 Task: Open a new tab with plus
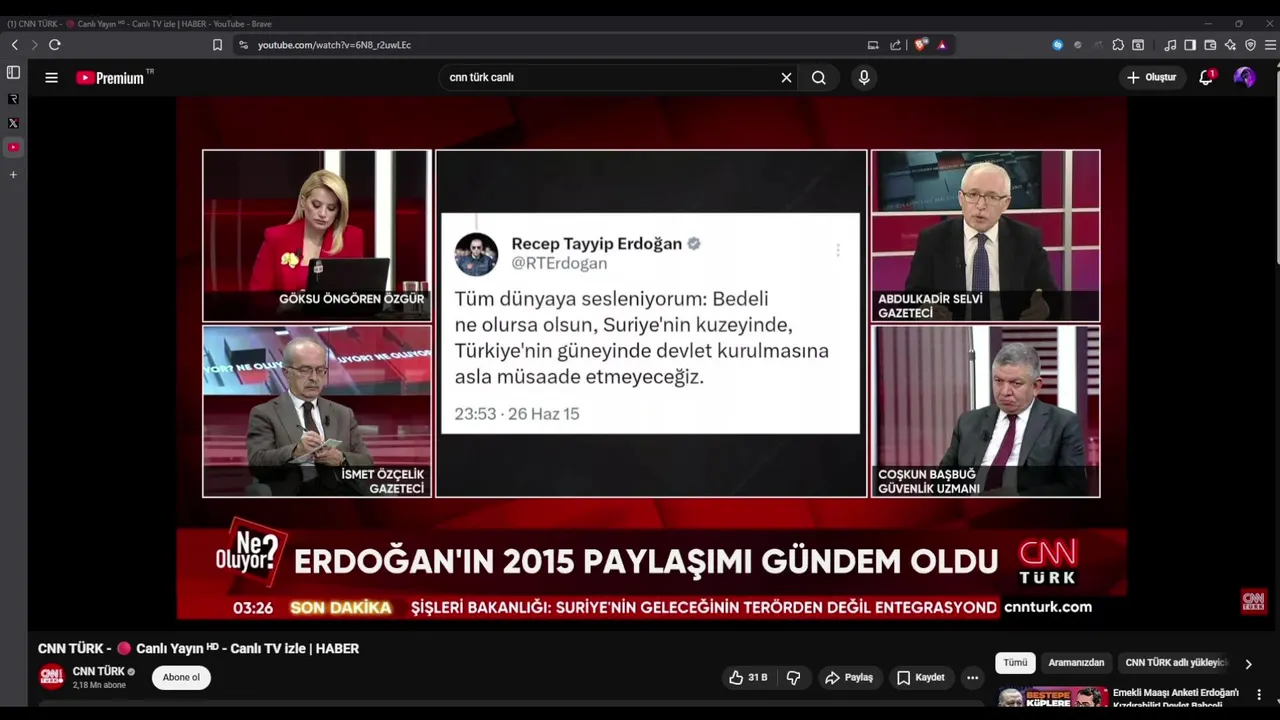[13, 175]
